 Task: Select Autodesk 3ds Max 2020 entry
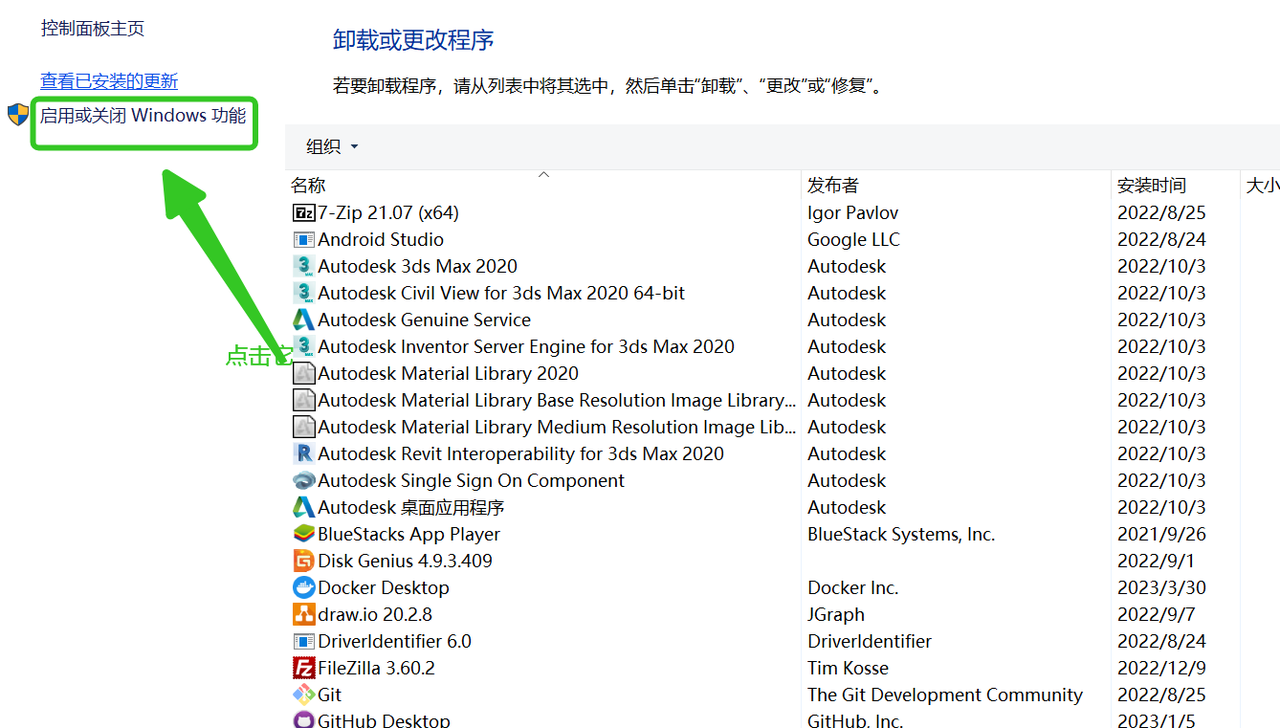(418, 266)
